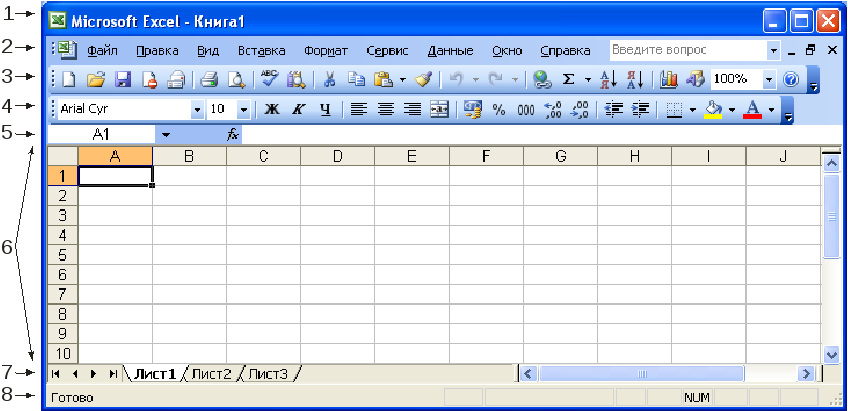848x411 pixels.
Task: Cut selection with scissors icon
Action: click(x=329, y=79)
